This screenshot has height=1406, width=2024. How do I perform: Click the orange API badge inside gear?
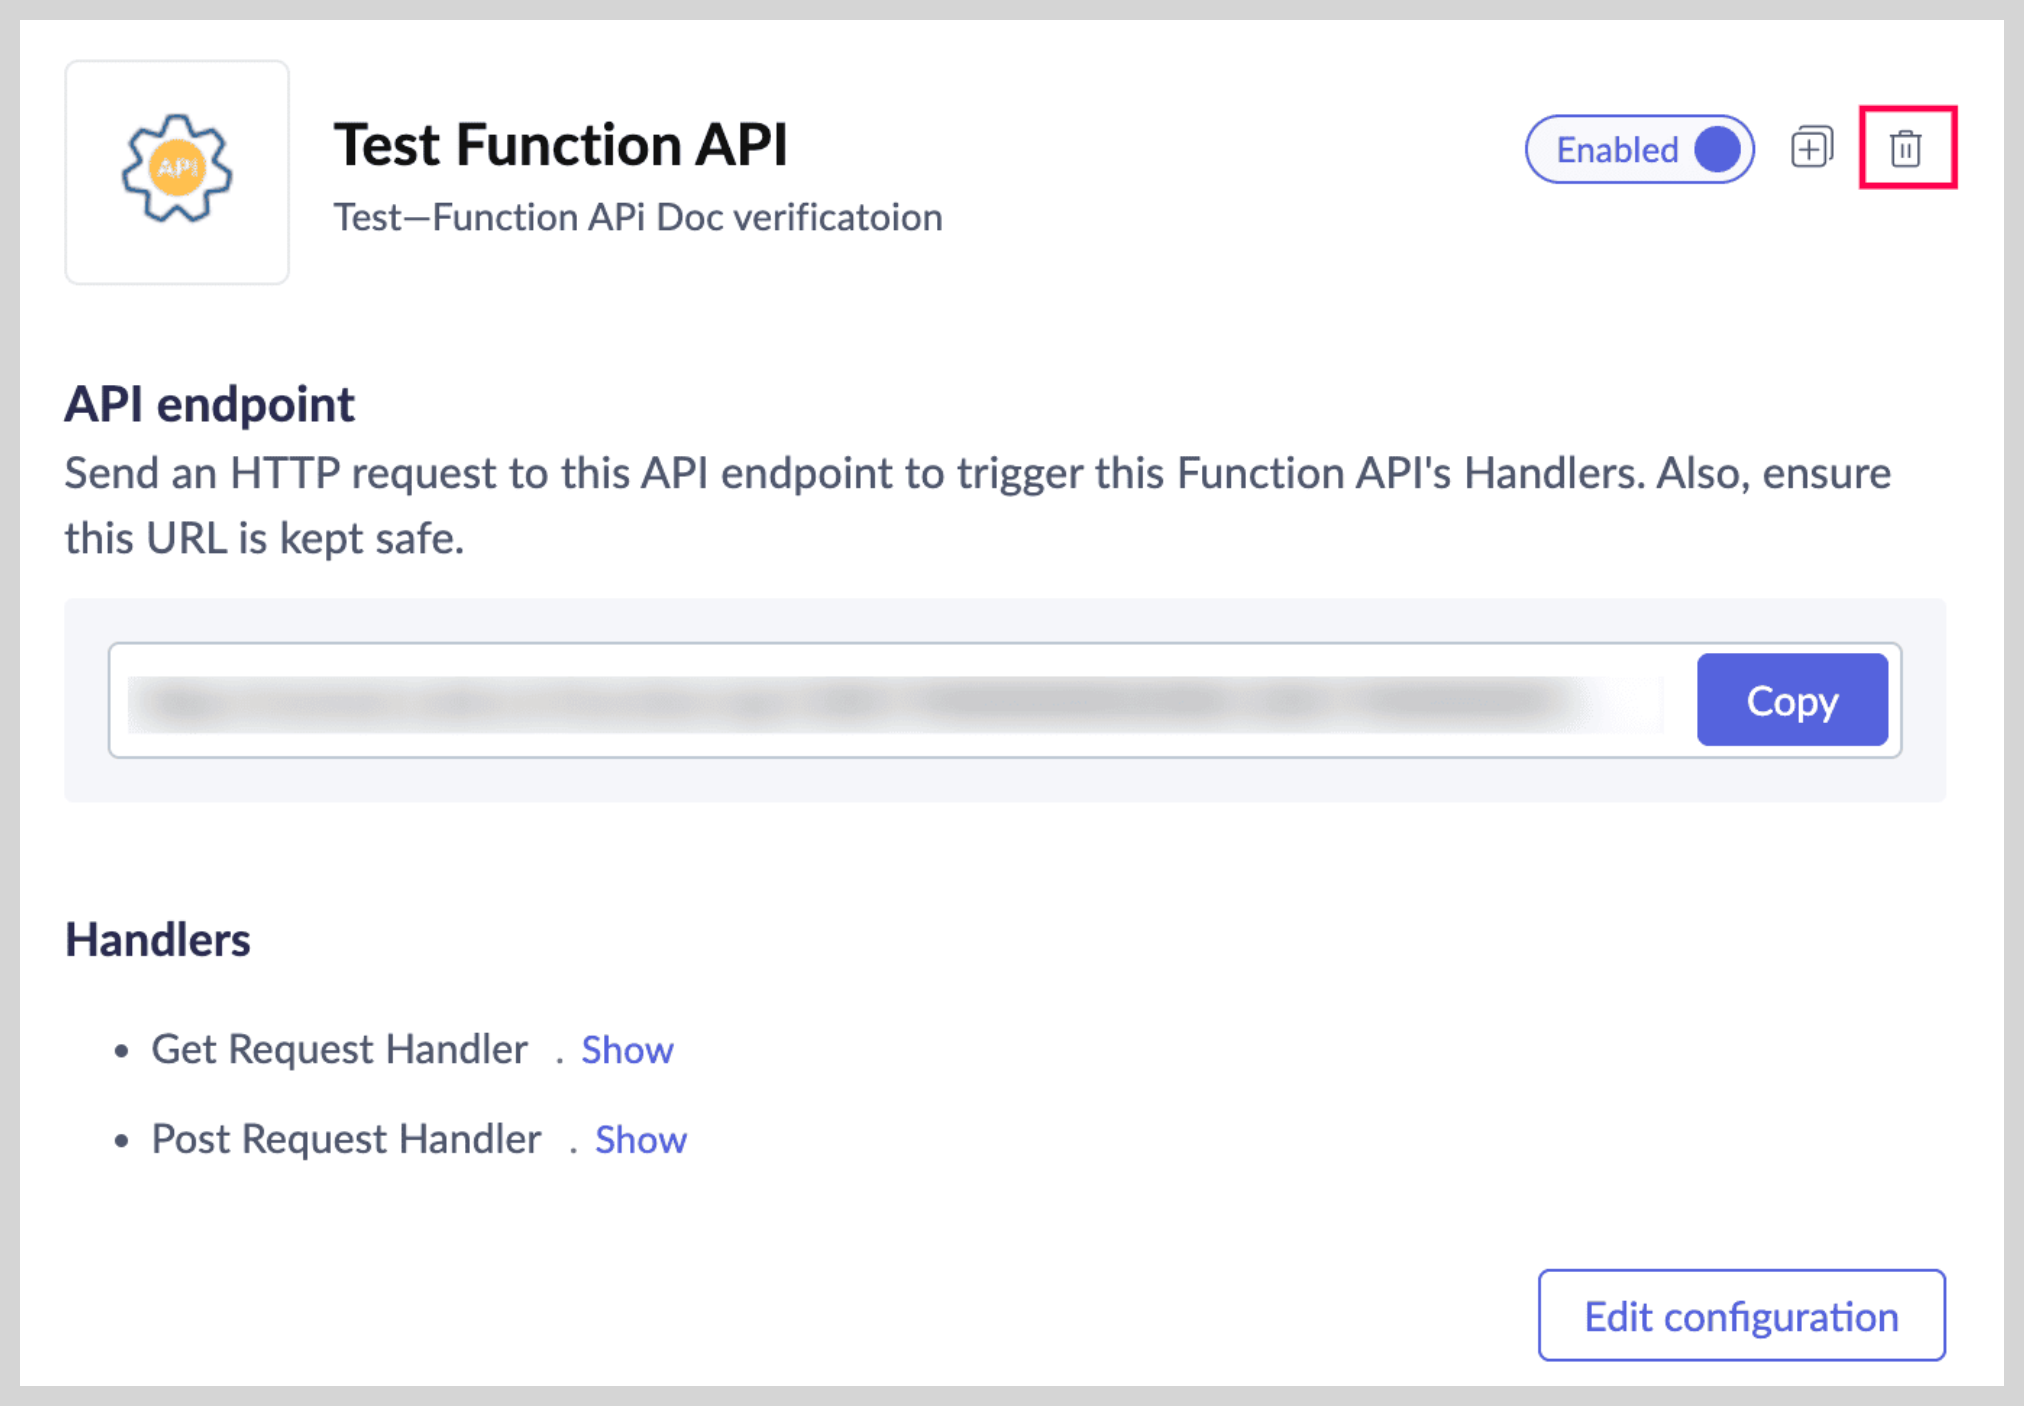coord(177,167)
